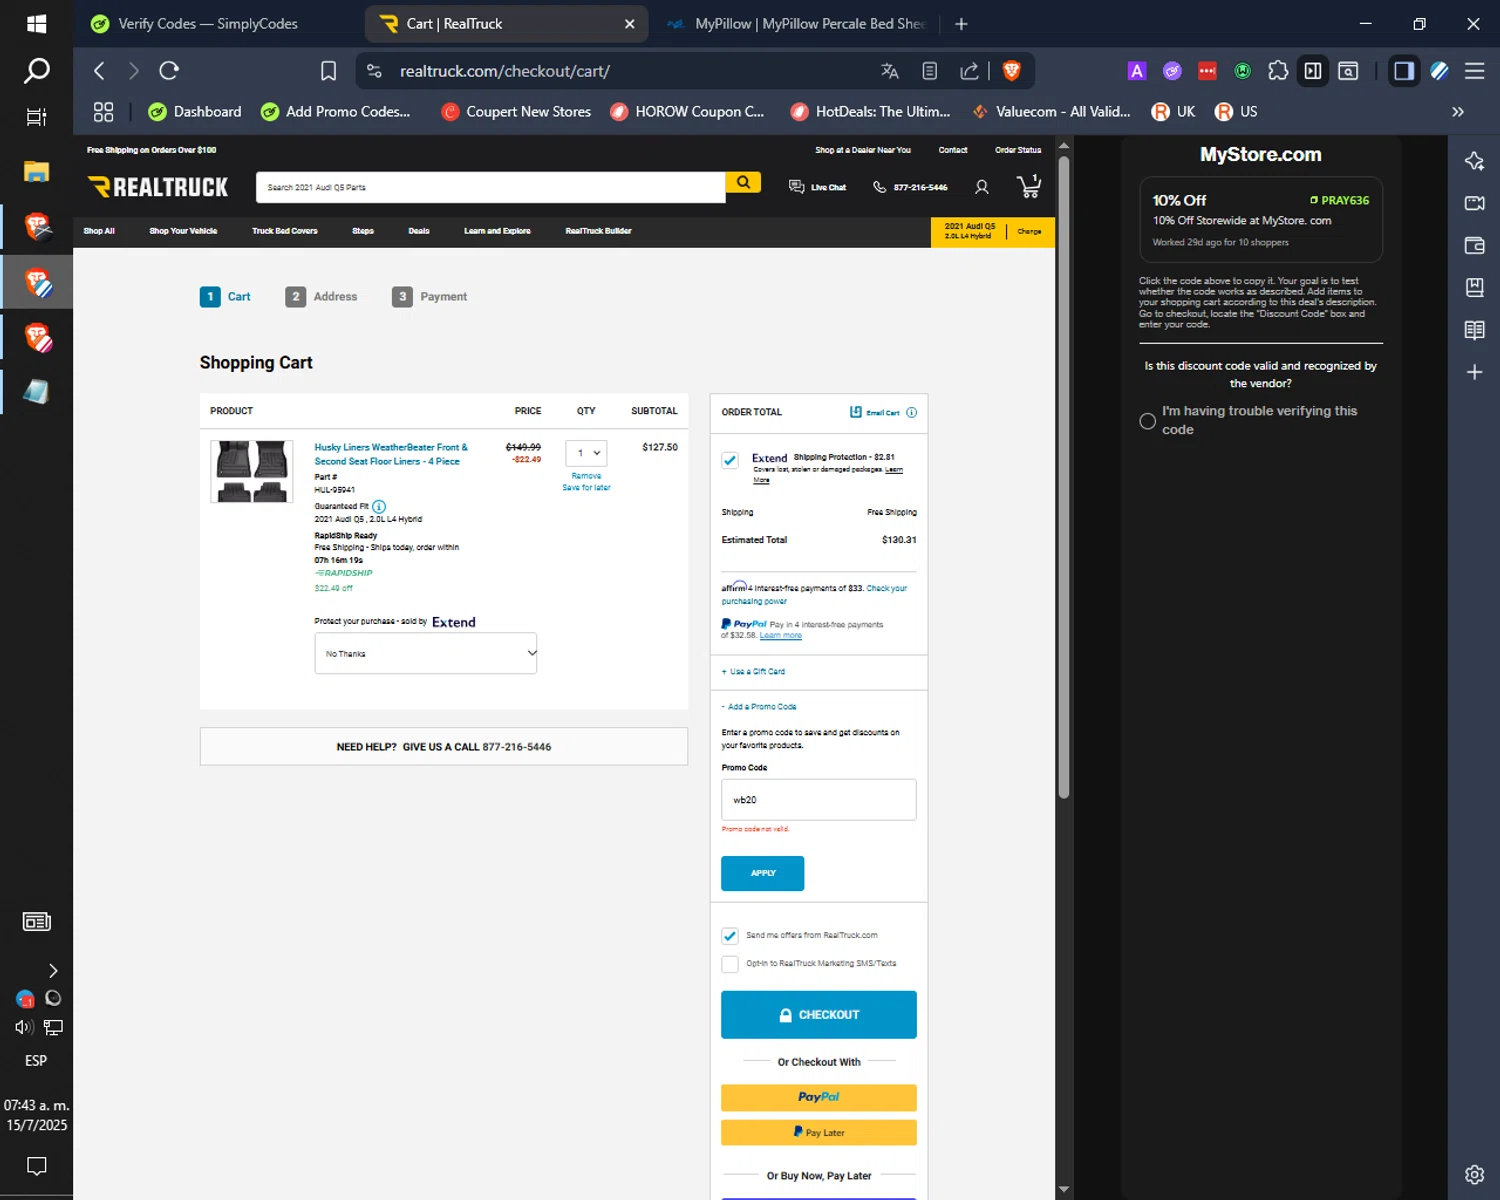Viewport: 1500px width, 1200px height.
Task: Click the RealTruck shopping cart icon
Action: point(1028,186)
